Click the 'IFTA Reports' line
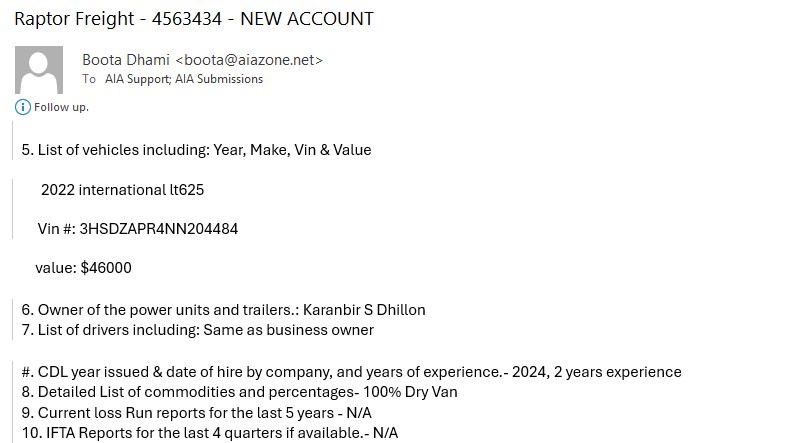Viewport: 786px width, 443px height. click(x=209, y=432)
